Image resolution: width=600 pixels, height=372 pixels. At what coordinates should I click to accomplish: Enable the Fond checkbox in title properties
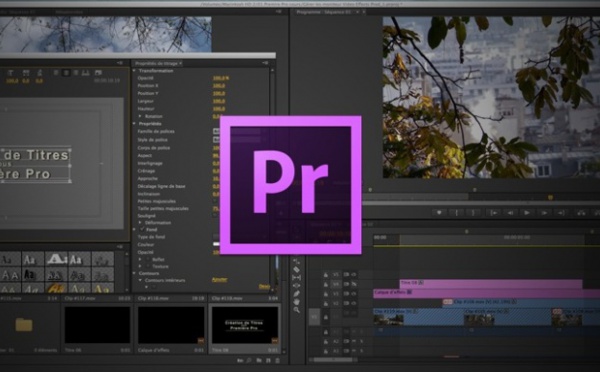click(142, 229)
